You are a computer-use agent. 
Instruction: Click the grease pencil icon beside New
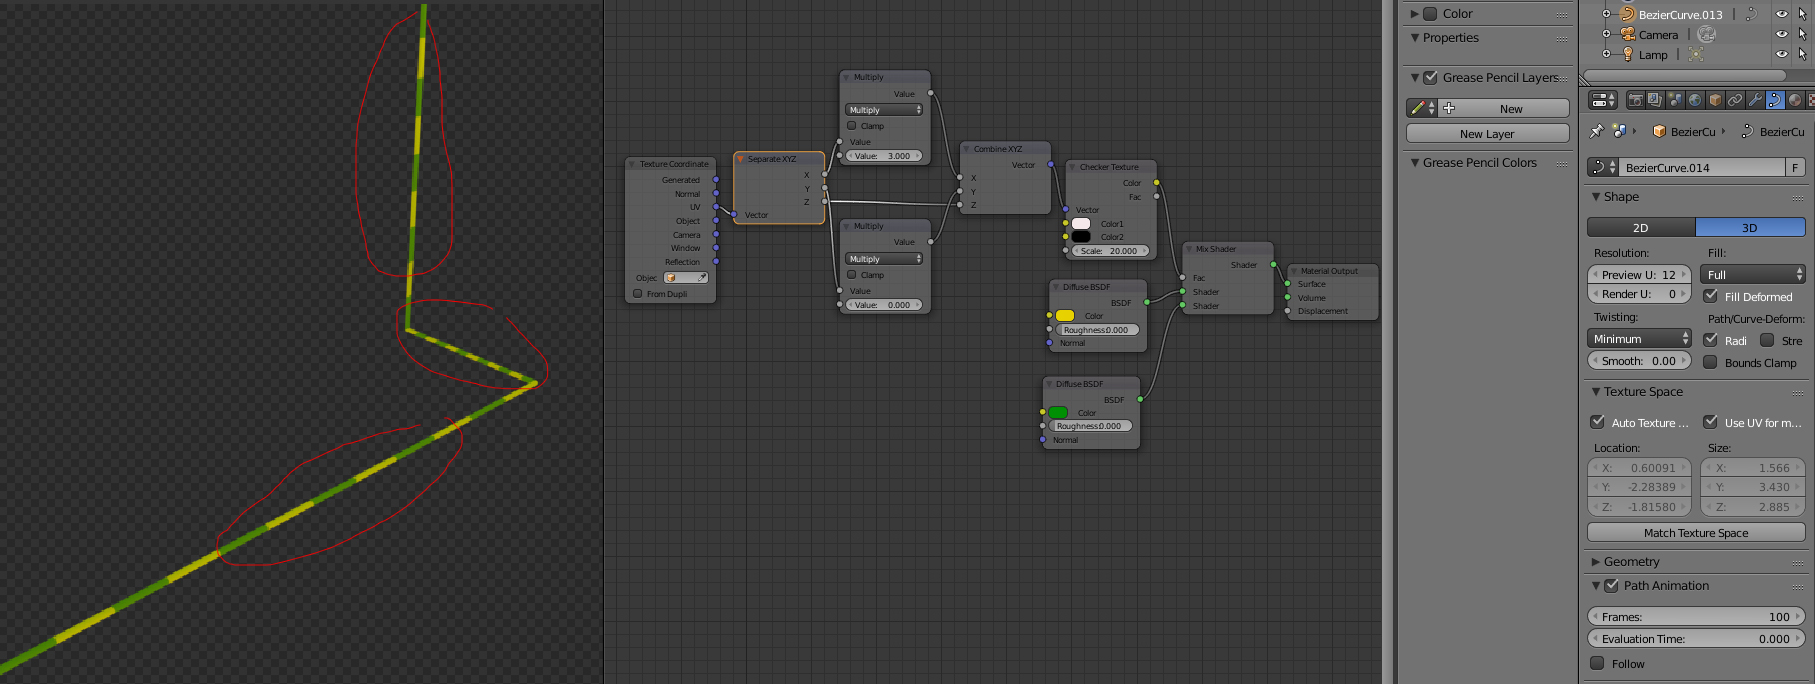(x=1417, y=108)
